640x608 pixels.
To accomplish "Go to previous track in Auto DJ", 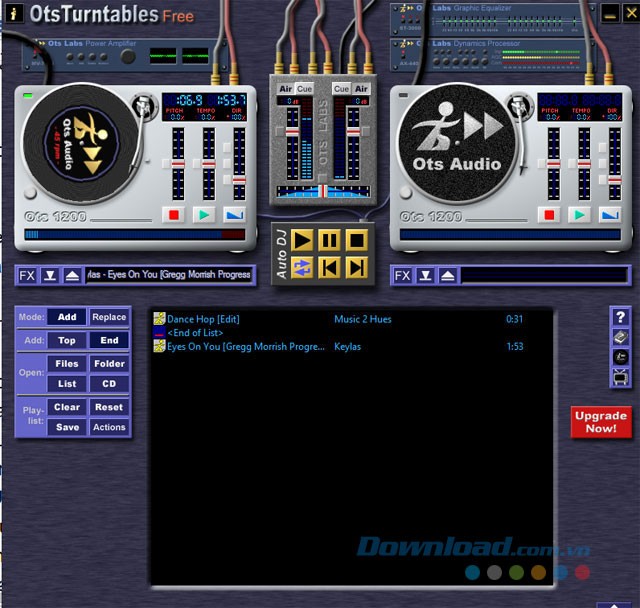I will 329,267.
